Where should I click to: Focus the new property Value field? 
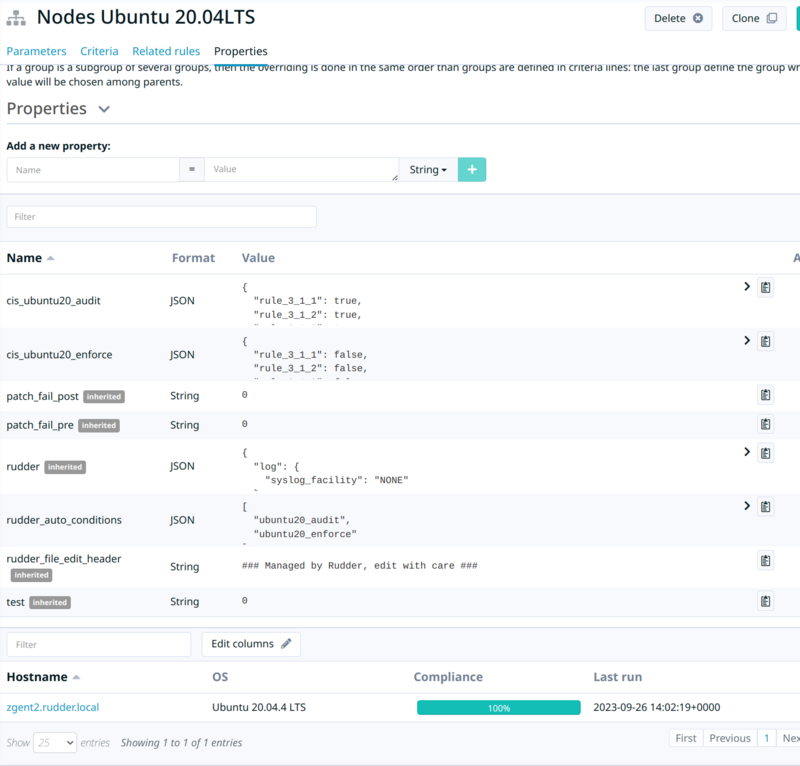pyautogui.click(x=301, y=169)
